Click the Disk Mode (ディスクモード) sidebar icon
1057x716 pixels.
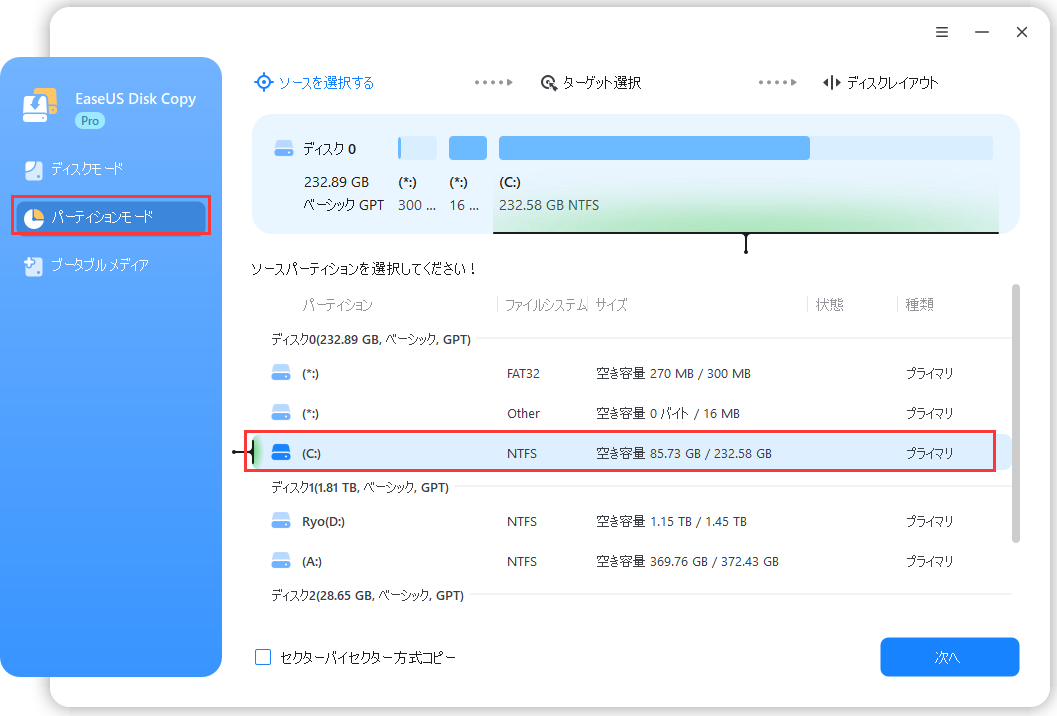[x=34, y=169]
